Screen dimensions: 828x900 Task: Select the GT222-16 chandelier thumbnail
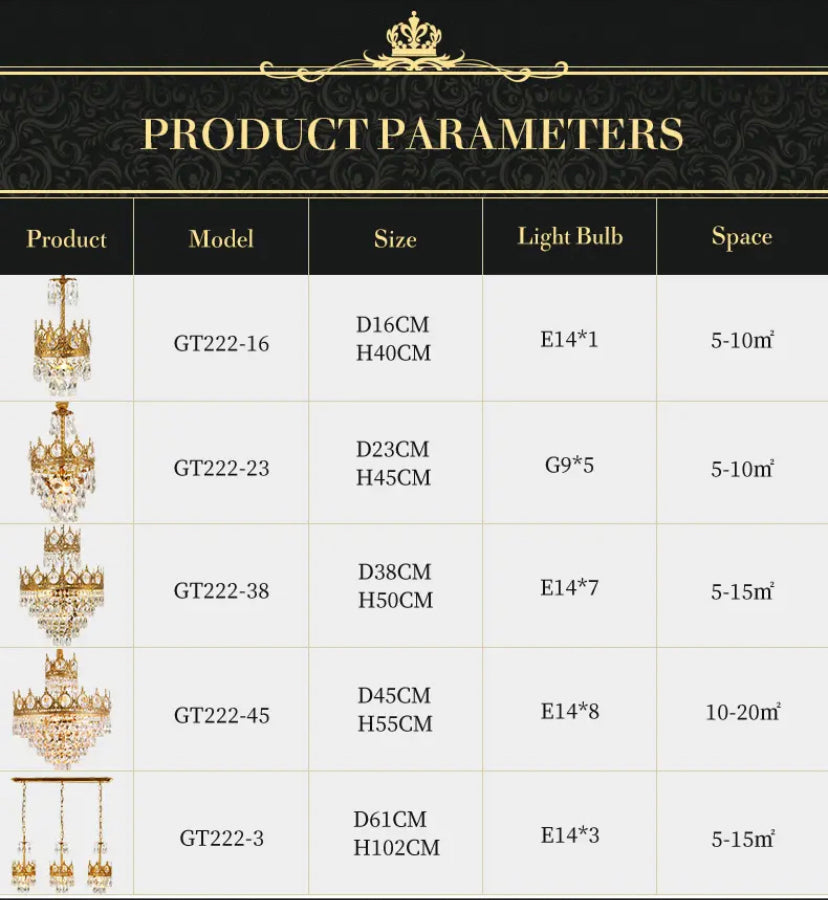(x=62, y=337)
